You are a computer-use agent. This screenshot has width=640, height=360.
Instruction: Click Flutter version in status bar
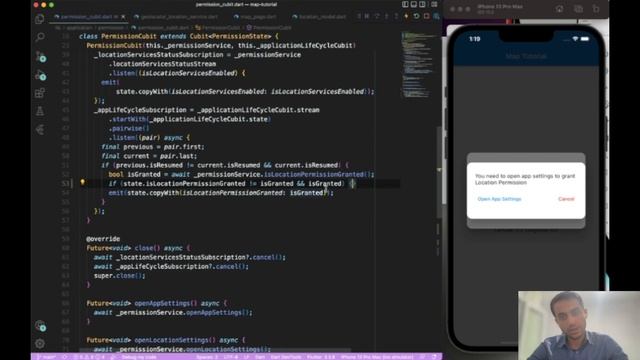tap(321, 357)
